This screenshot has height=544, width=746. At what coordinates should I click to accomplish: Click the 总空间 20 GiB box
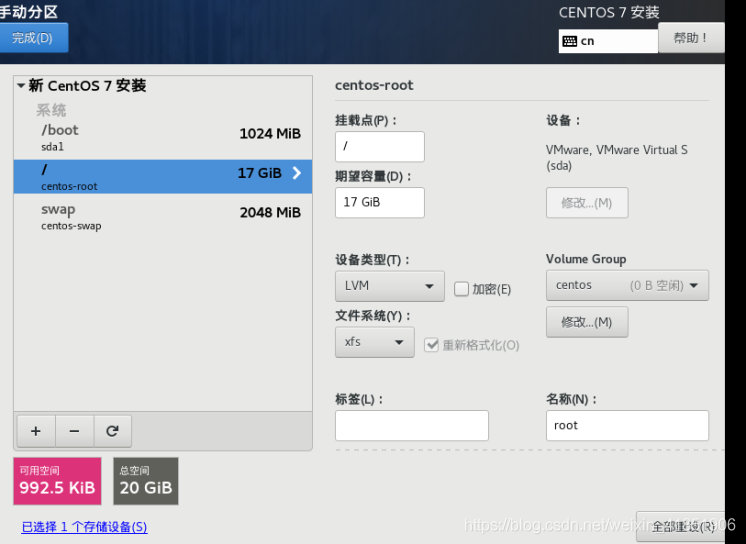coord(146,481)
